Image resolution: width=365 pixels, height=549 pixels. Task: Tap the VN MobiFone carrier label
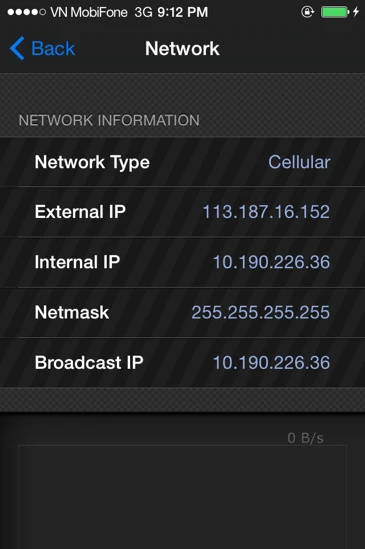click(x=89, y=13)
